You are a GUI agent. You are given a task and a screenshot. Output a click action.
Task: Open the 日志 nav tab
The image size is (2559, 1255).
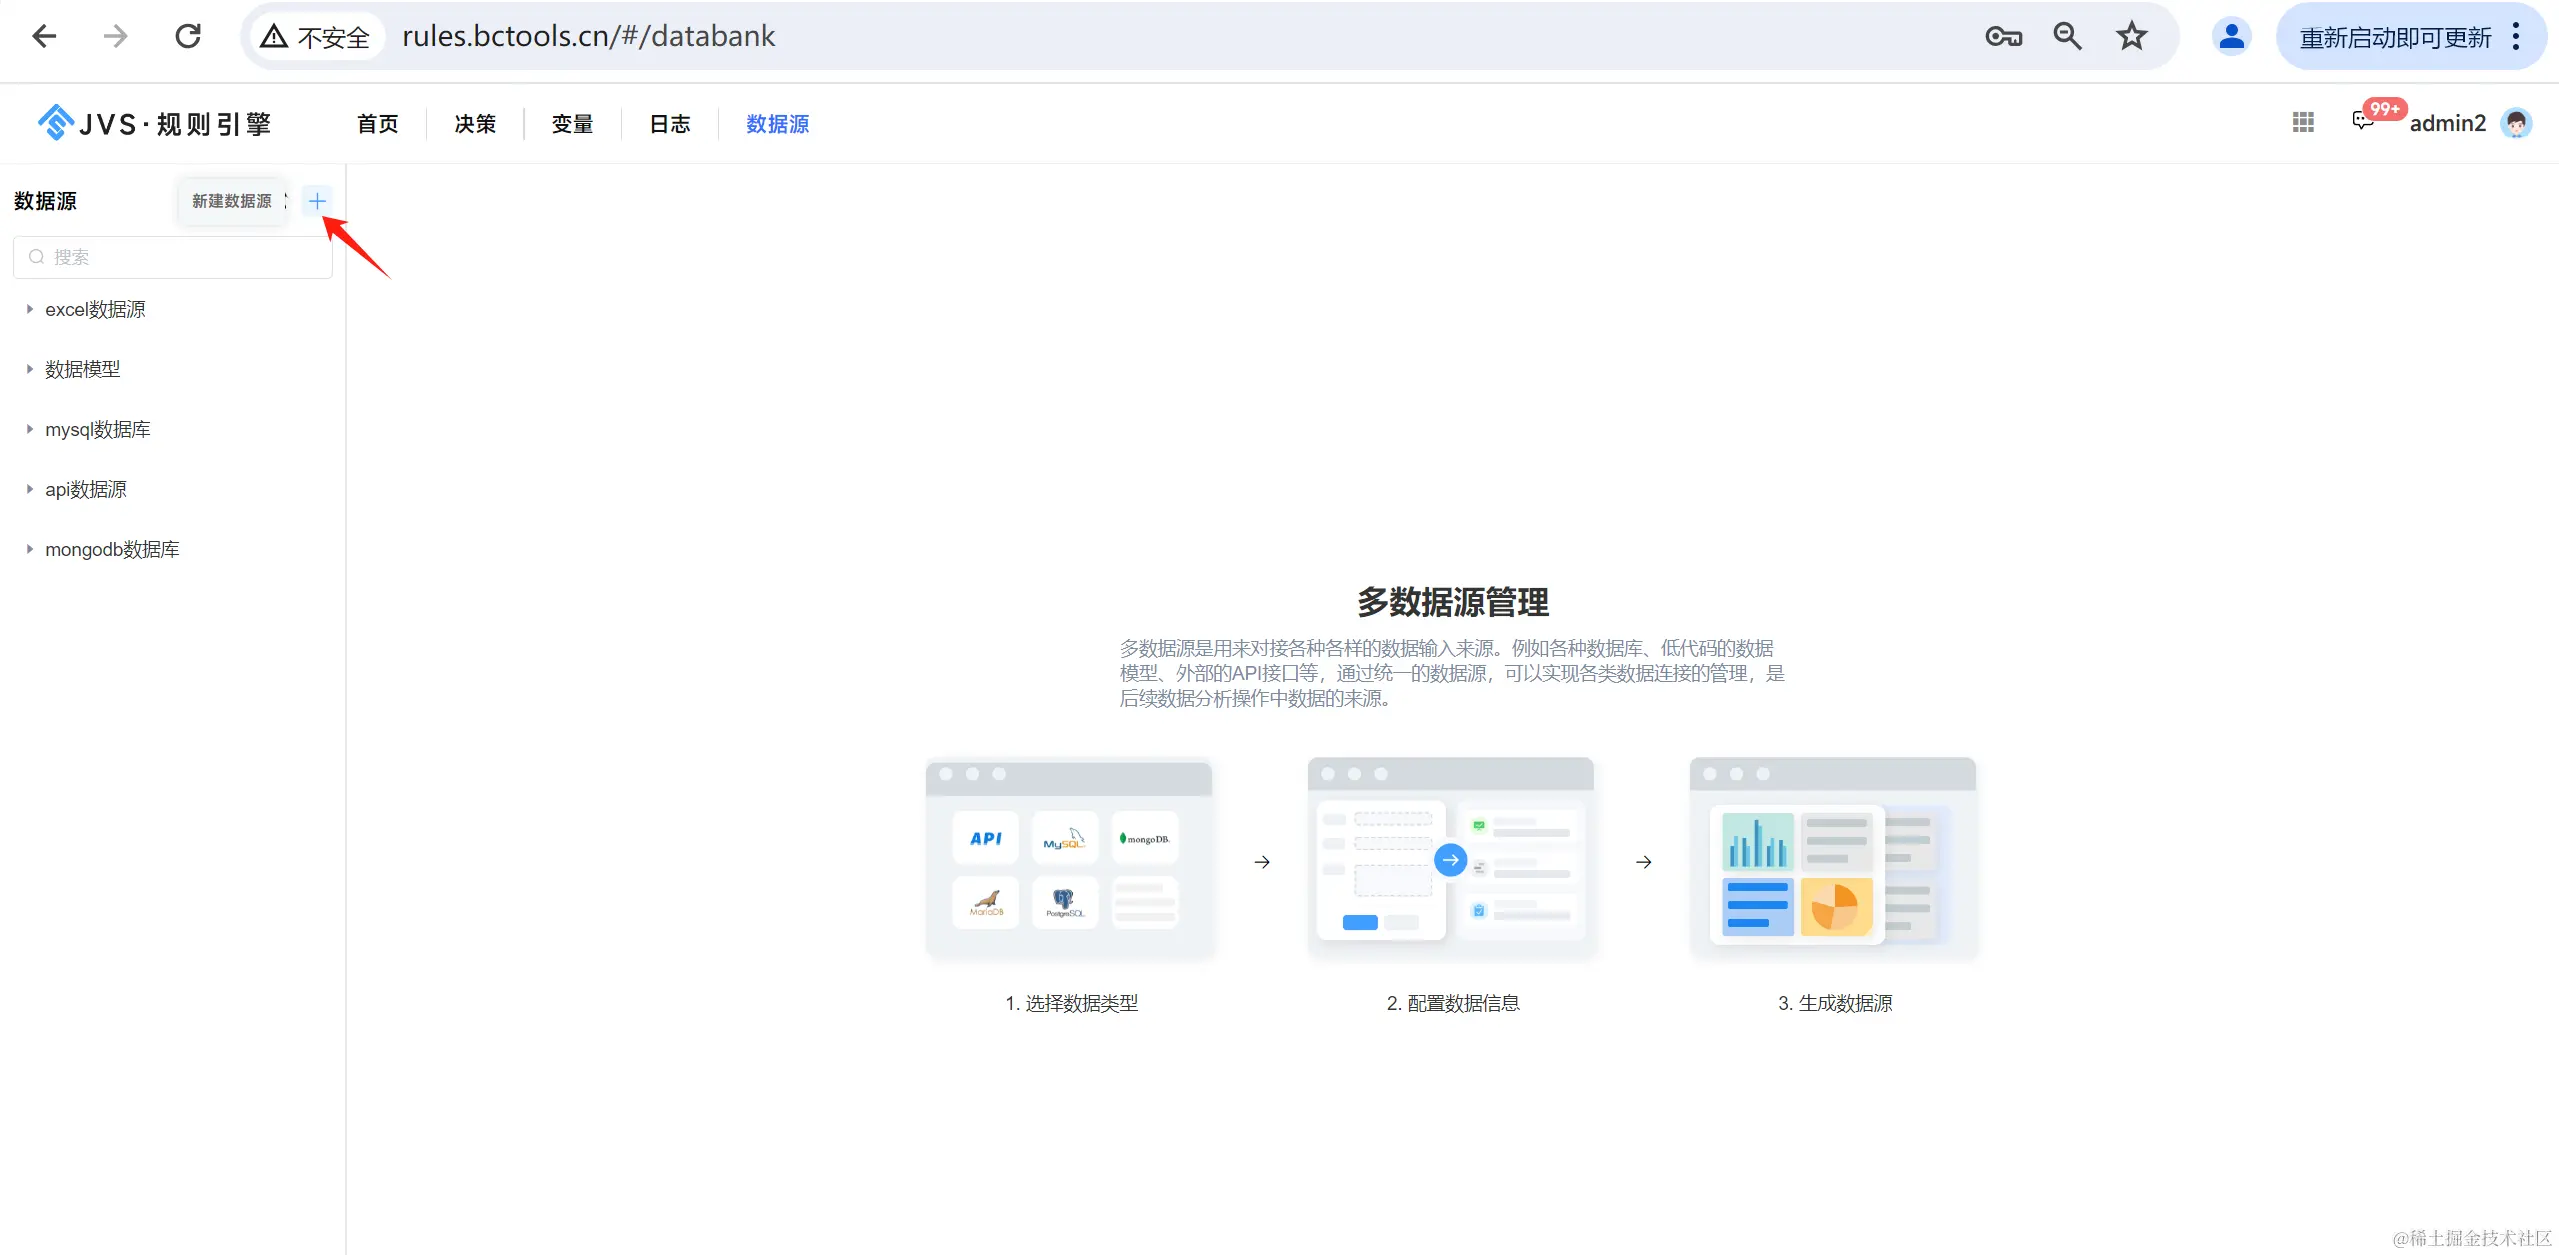click(670, 124)
